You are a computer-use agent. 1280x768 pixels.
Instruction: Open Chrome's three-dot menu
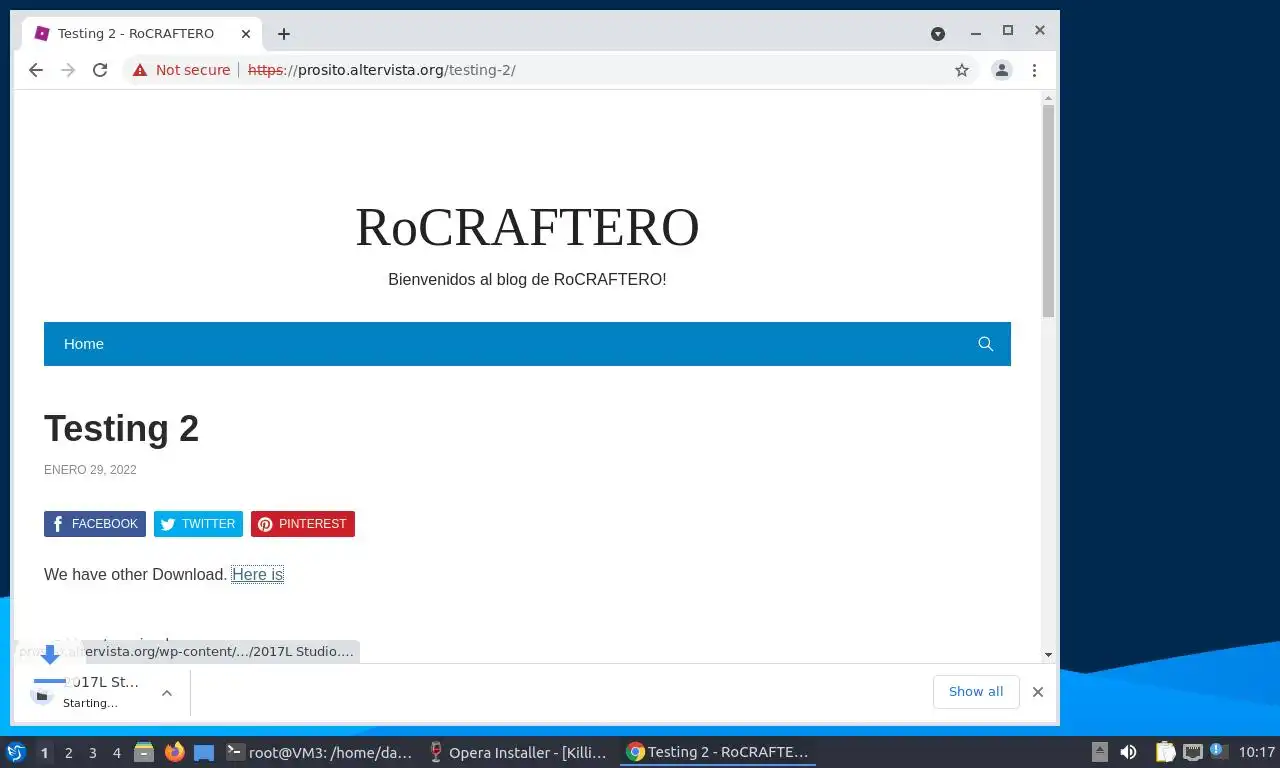[1034, 70]
